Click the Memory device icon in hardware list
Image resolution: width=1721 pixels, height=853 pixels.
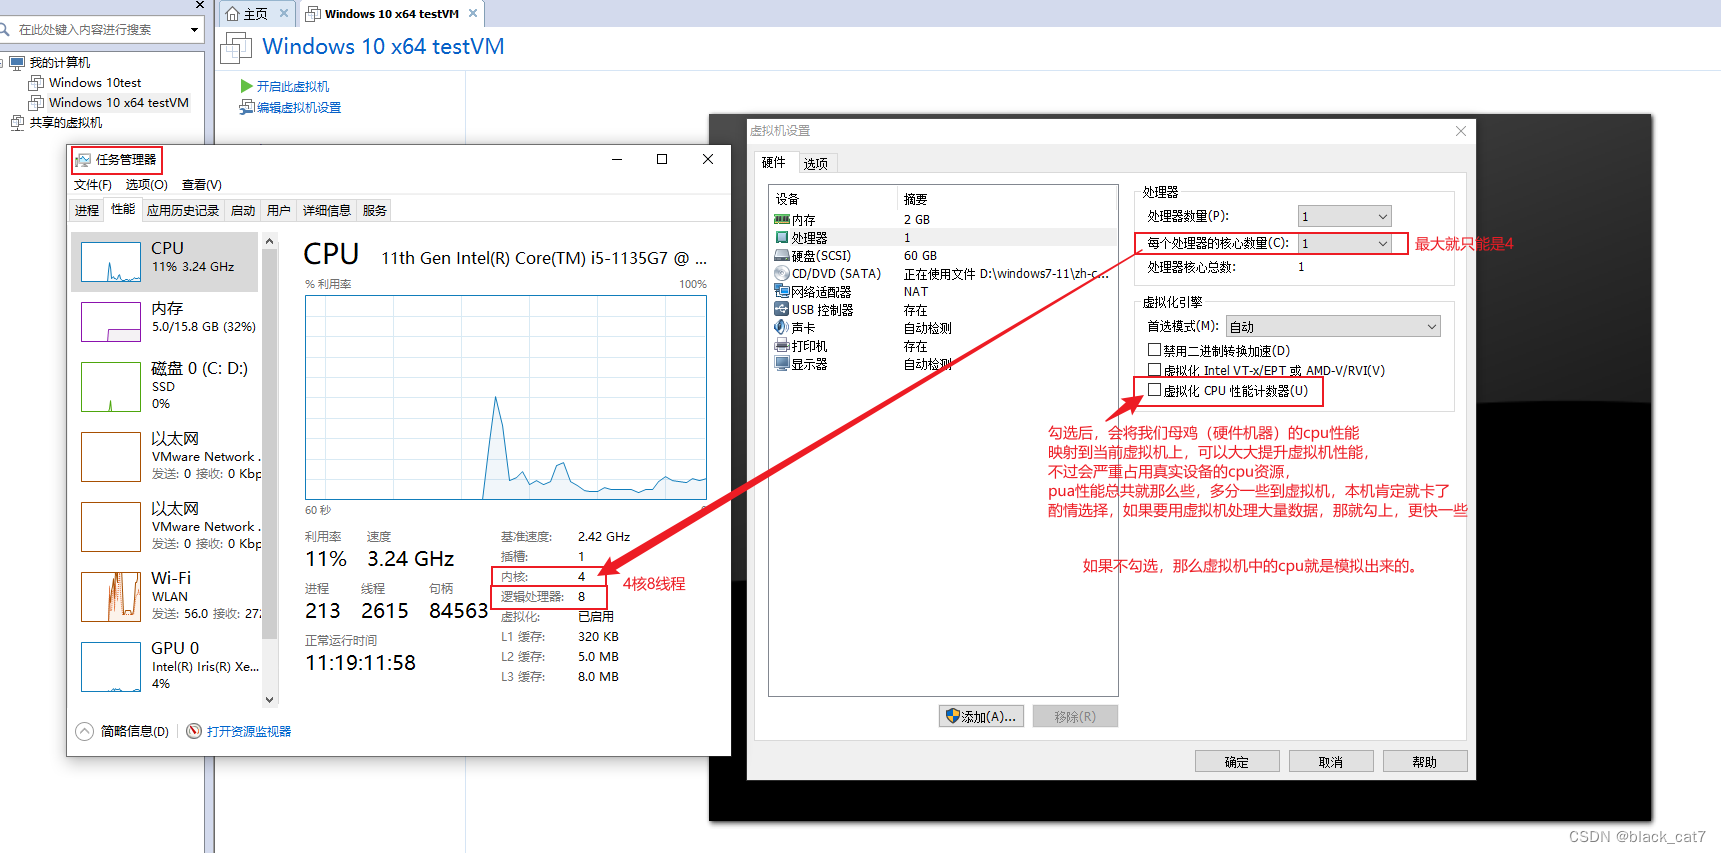pos(782,219)
